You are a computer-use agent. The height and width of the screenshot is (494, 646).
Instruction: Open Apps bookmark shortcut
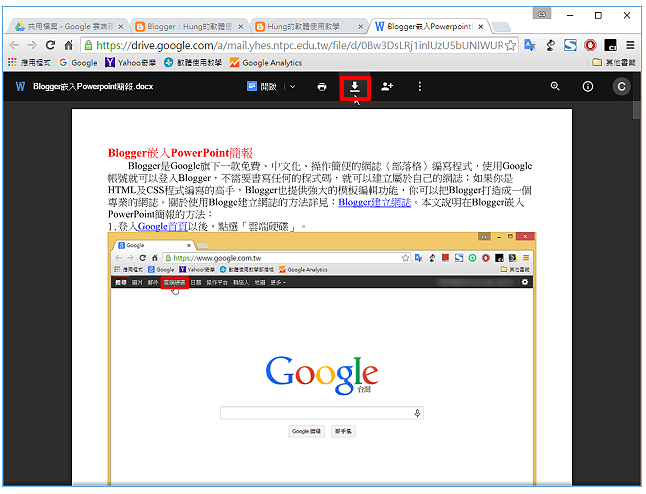[29, 63]
